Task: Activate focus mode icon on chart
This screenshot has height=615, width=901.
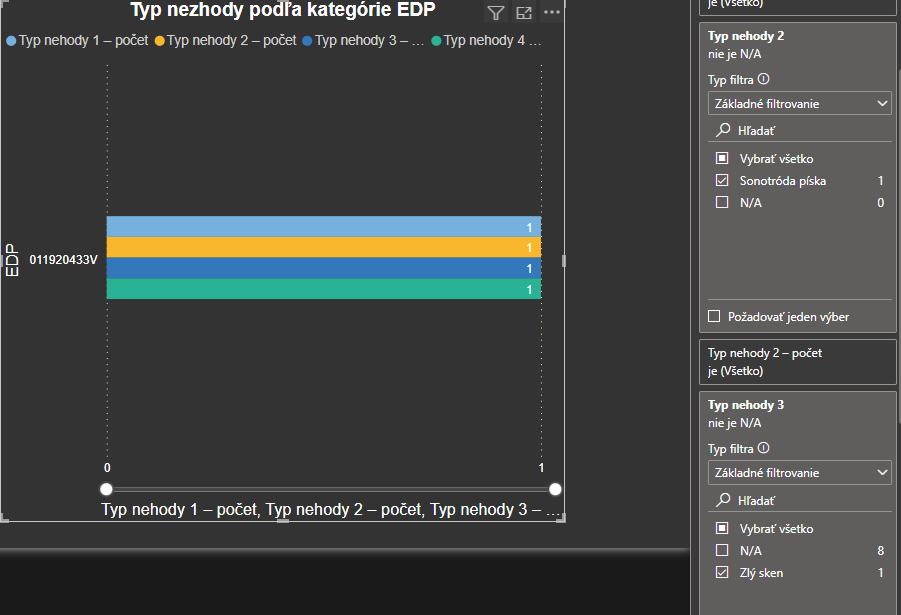Action: click(524, 13)
